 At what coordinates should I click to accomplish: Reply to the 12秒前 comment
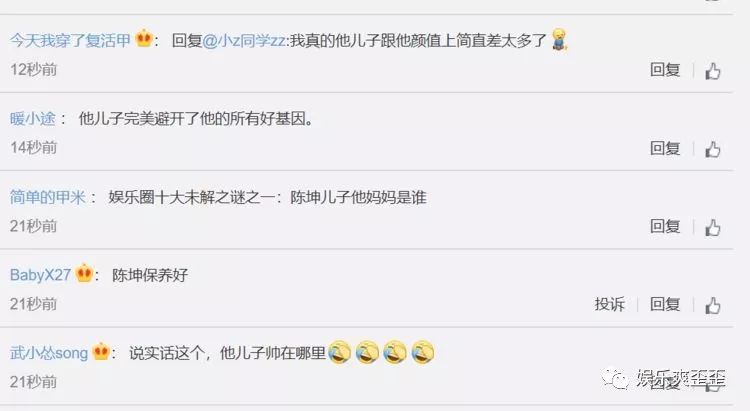(x=665, y=70)
